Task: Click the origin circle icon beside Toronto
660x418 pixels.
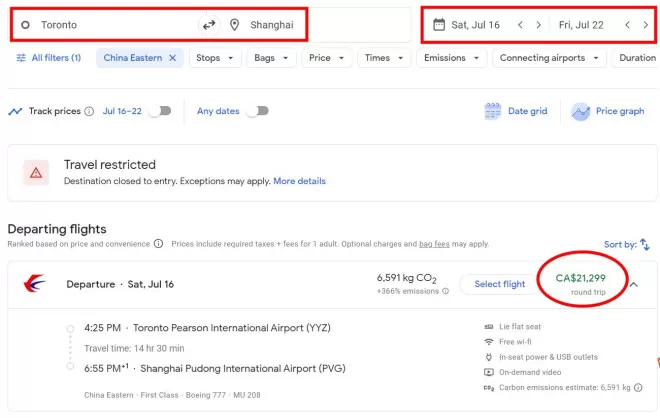Action: click(25, 25)
